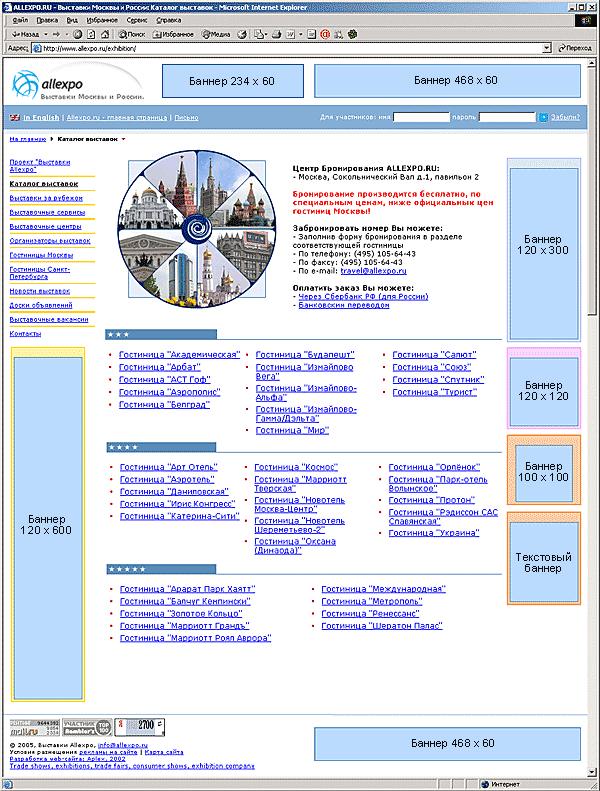Screen dimensions: 600x791
Task: Open the Гостиницы Москвы sidebar link
Action: 41,255
